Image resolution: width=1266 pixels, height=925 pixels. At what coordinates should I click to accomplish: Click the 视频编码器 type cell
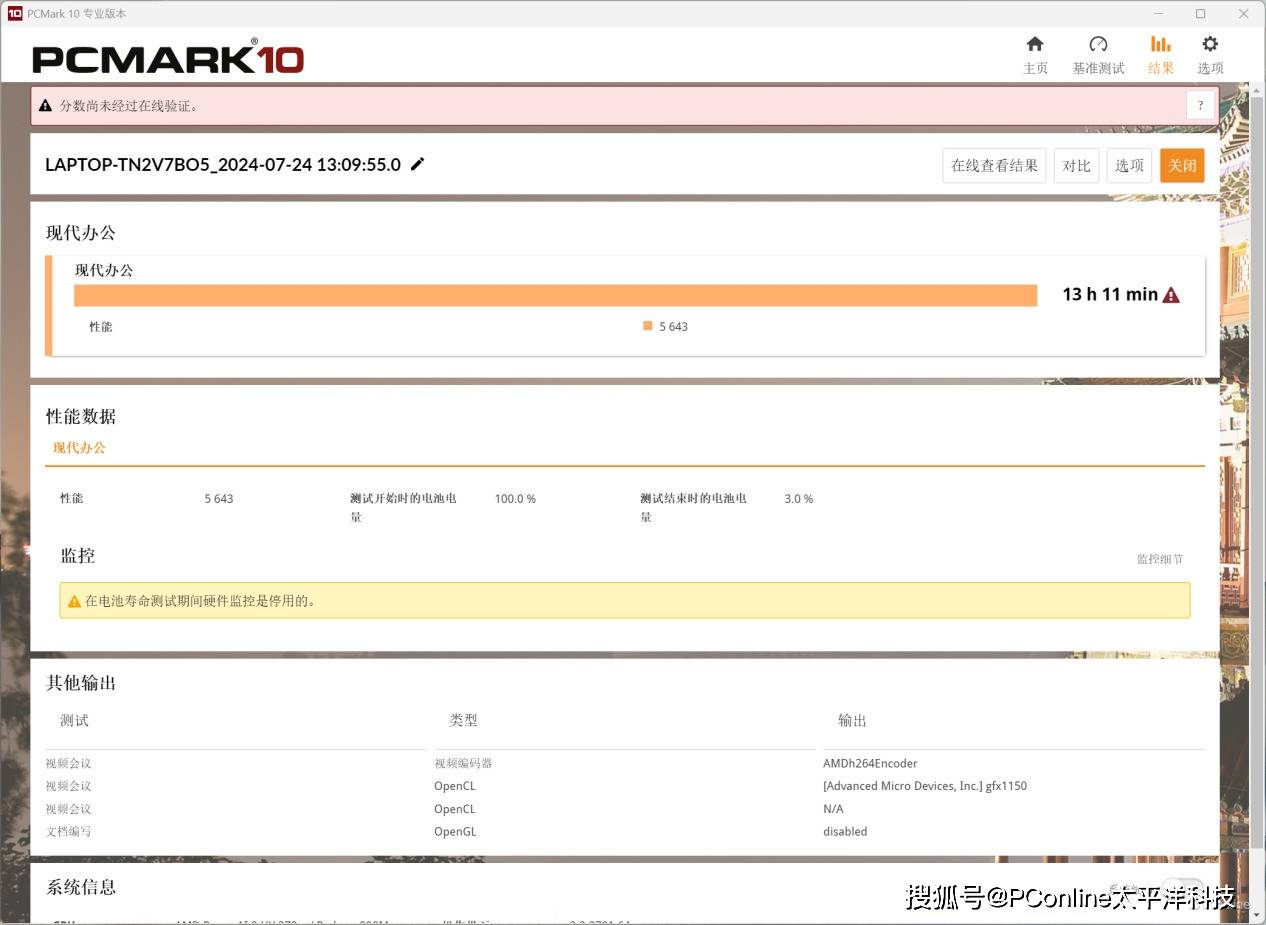pyautogui.click(x=463, y=763)
